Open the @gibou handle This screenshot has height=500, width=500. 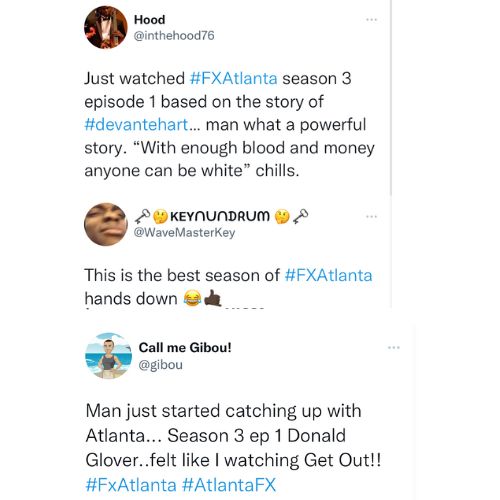click(x=161, y=364)
